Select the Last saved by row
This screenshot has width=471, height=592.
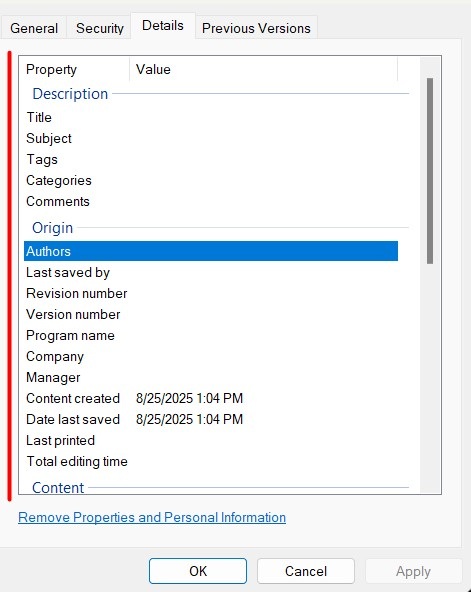click(x=211, y=272)
